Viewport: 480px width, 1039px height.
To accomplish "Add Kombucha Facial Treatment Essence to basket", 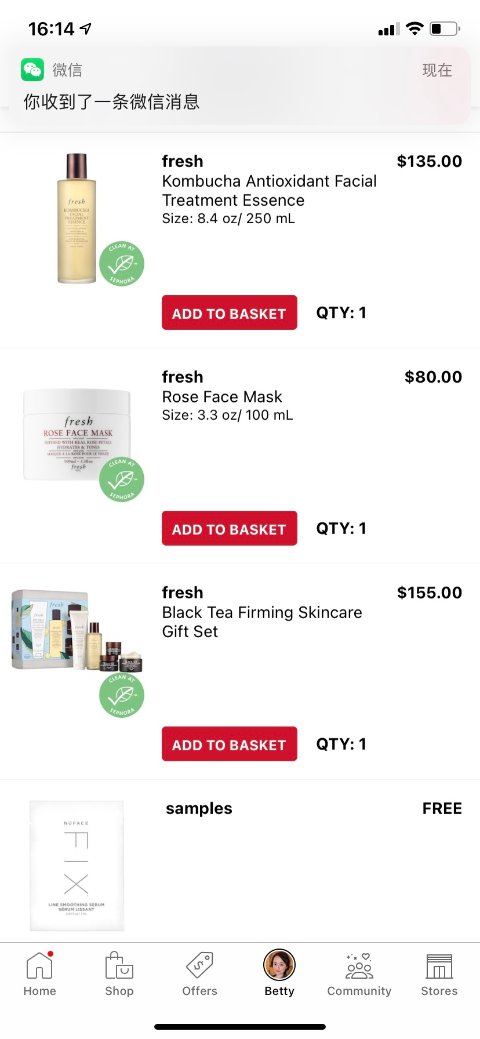I will (229, 313).
